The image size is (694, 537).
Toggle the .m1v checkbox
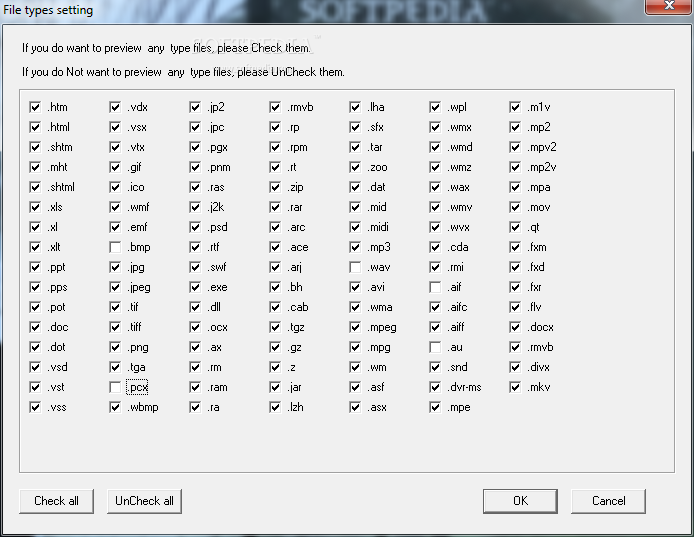point(515,107)
